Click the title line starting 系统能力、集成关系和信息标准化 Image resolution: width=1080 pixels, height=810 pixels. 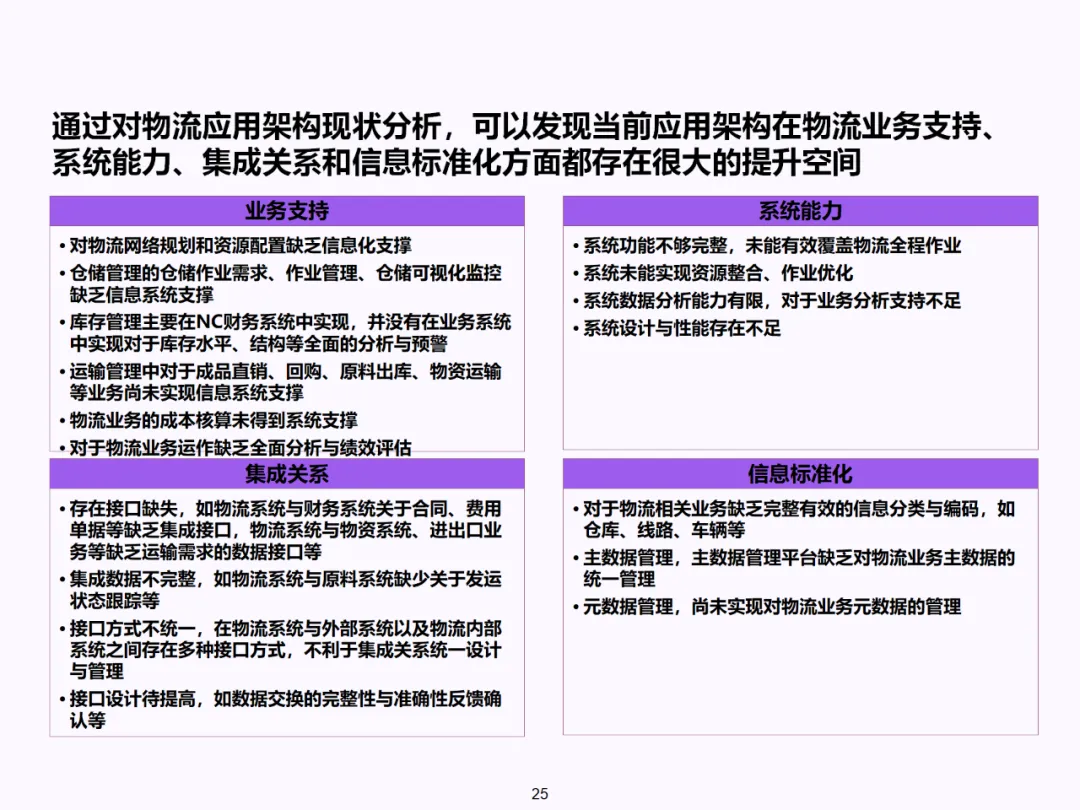456,163
